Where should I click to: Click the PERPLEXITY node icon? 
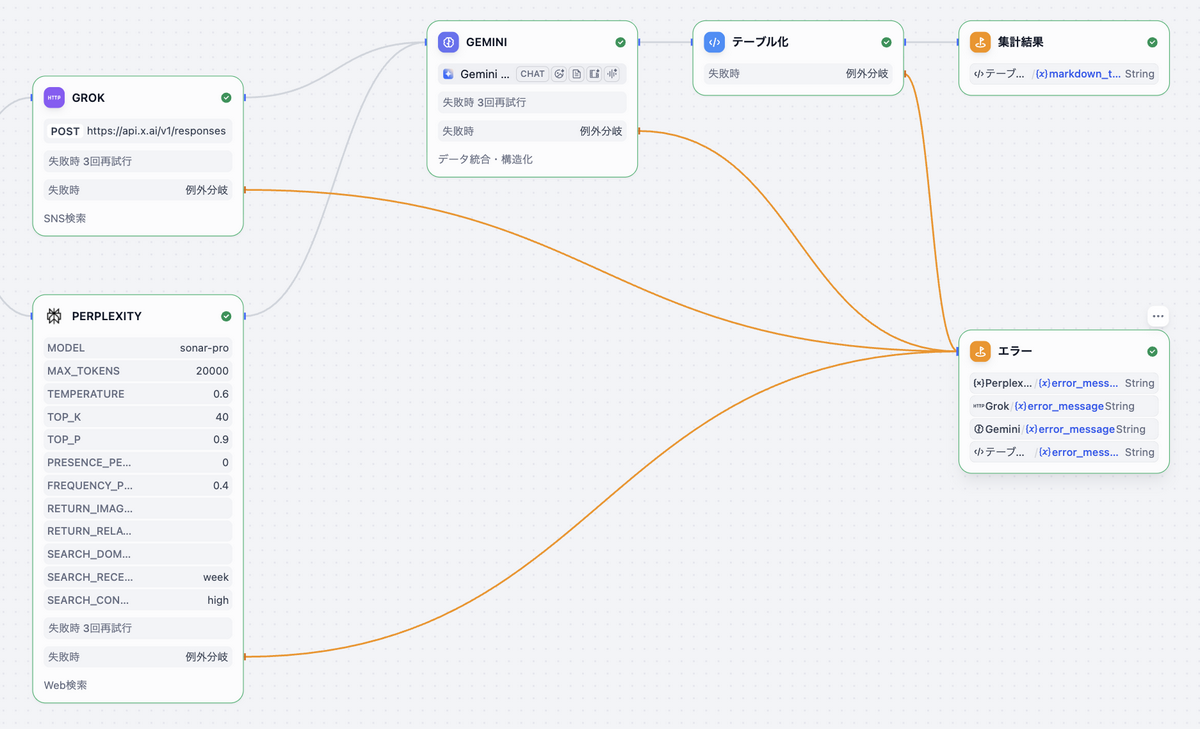click(x=54, y=316)
